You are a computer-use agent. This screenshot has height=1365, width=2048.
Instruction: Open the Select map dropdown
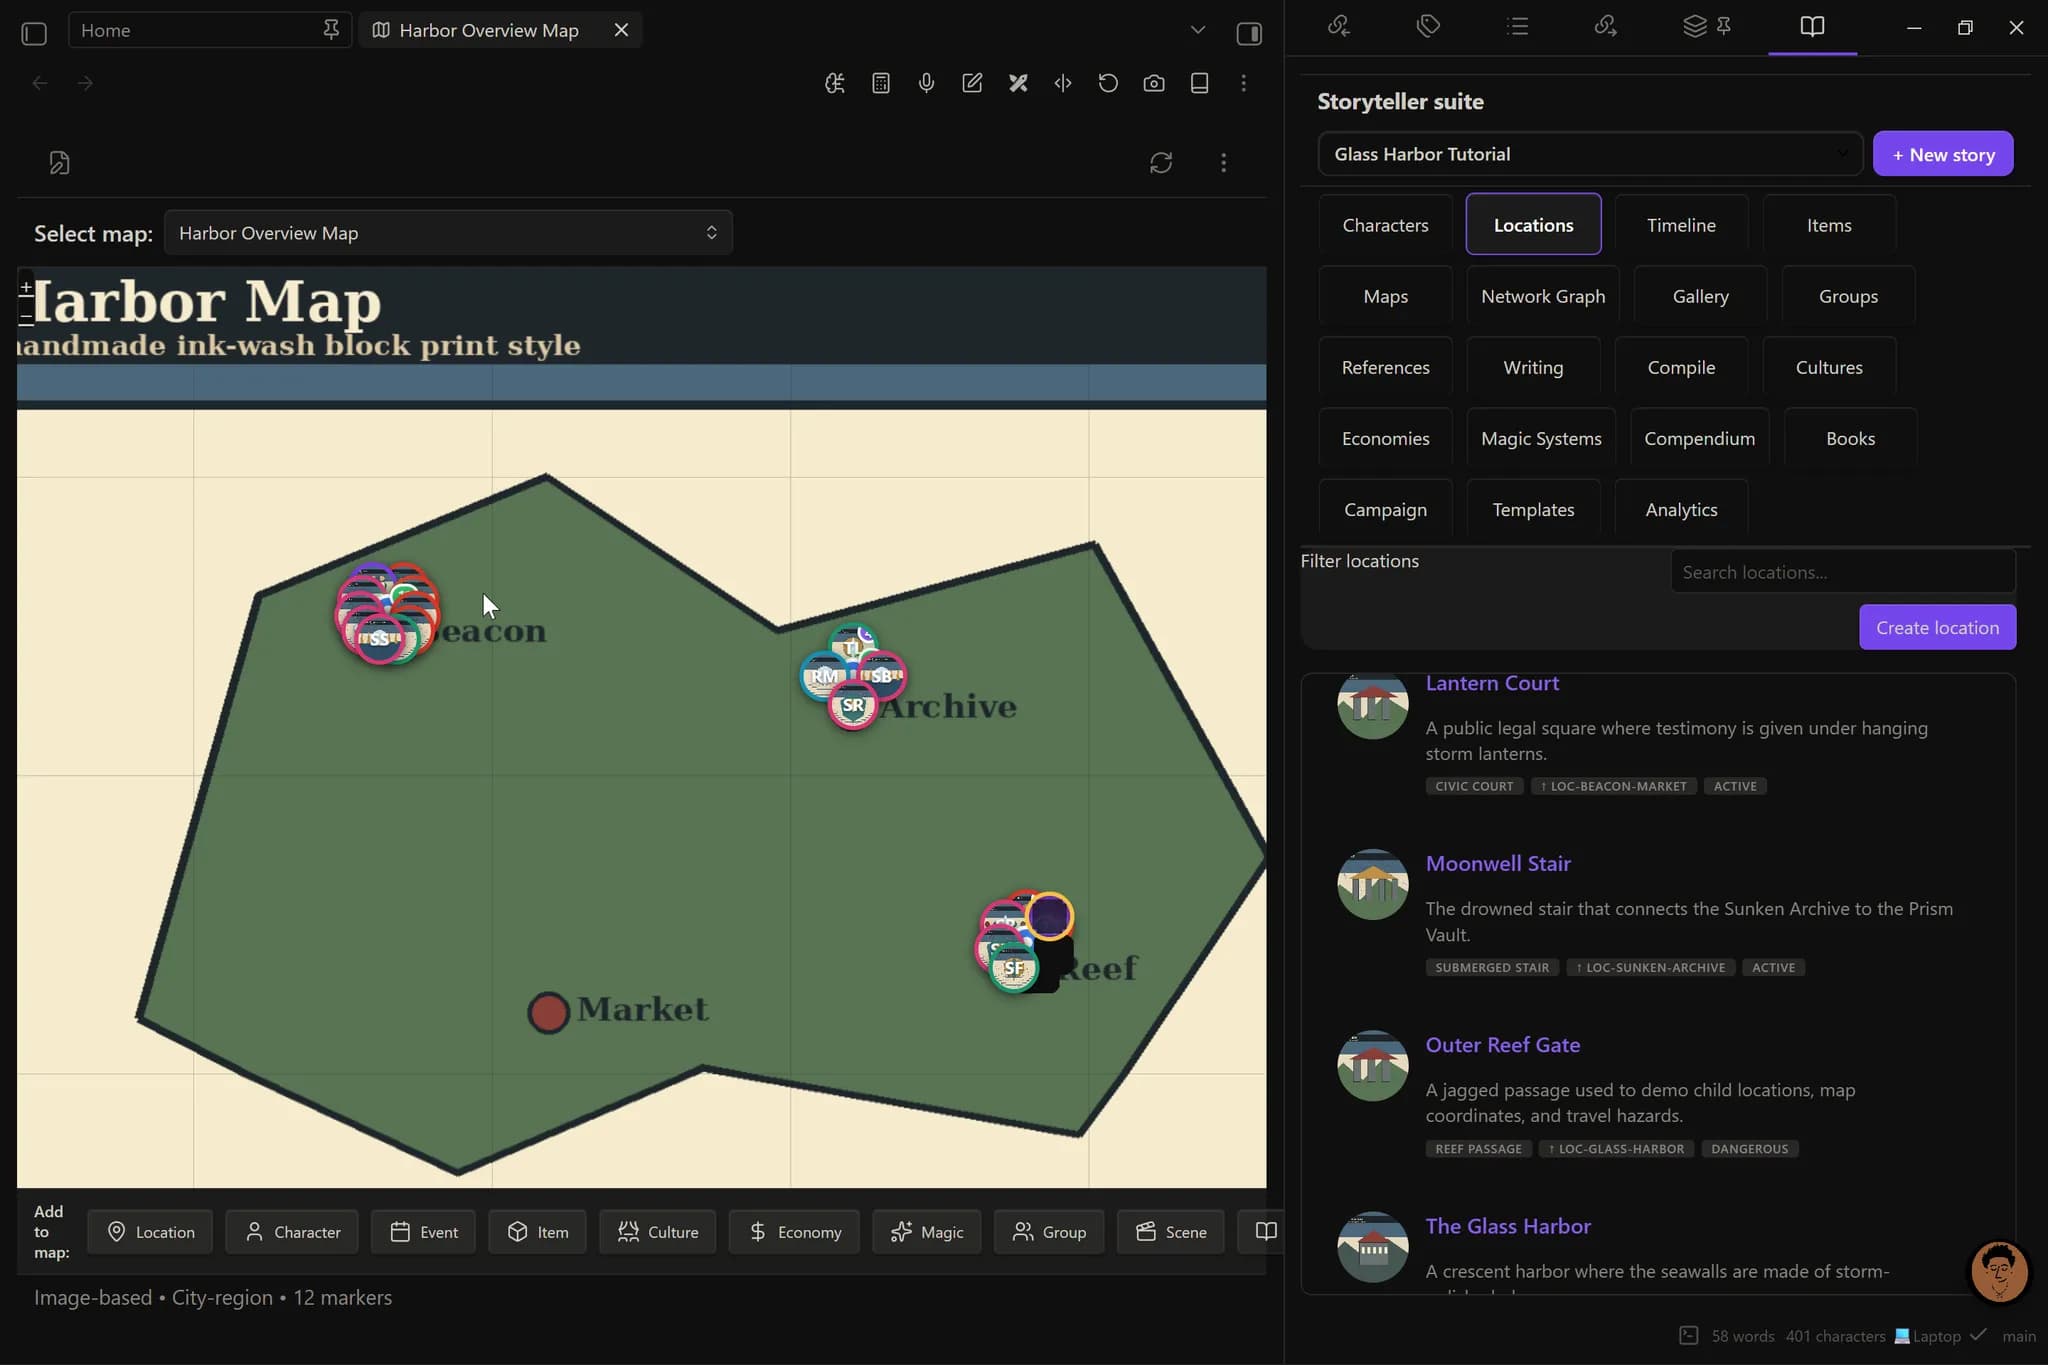pyautogui.click(x=448, y=232)
